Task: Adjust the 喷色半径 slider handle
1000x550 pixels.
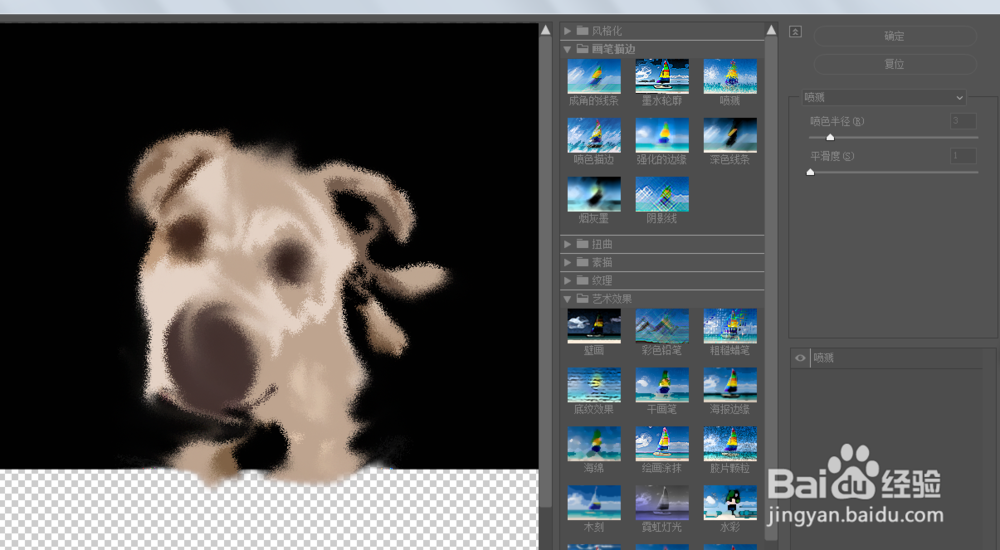Action: [830, 137]
